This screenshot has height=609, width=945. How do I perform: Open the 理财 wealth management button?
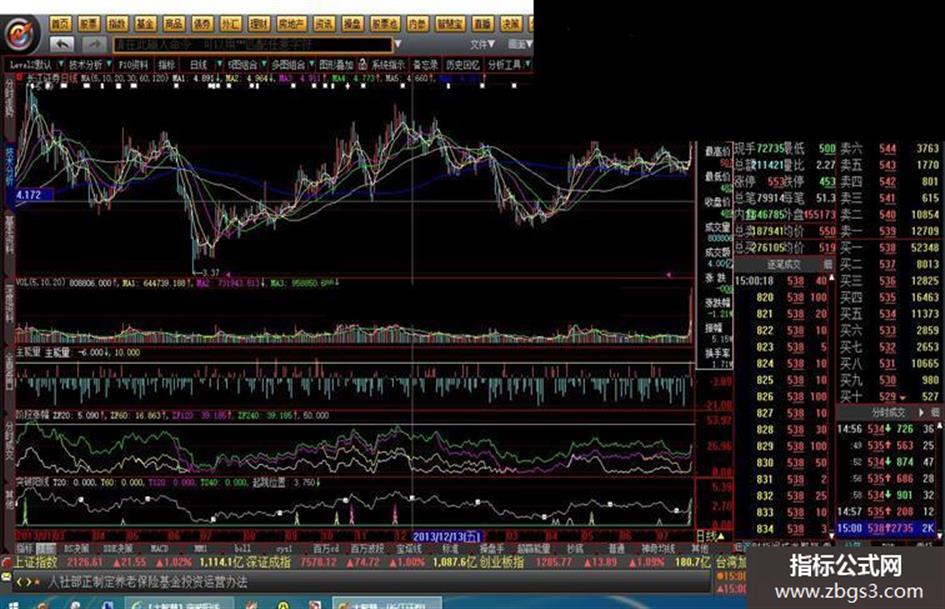[x=259, y=24]
